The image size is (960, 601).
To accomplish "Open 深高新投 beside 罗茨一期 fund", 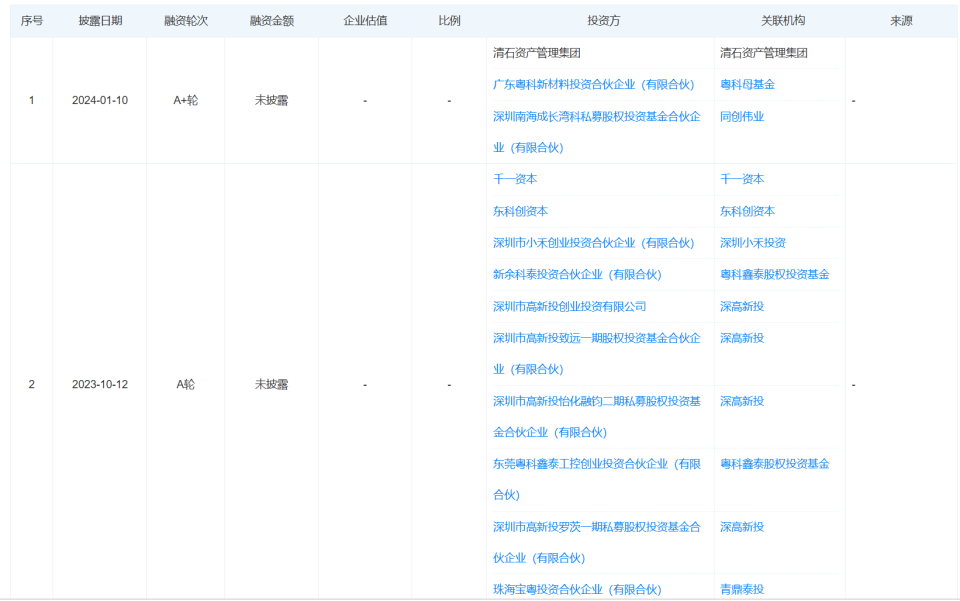I will click(741, 527).
